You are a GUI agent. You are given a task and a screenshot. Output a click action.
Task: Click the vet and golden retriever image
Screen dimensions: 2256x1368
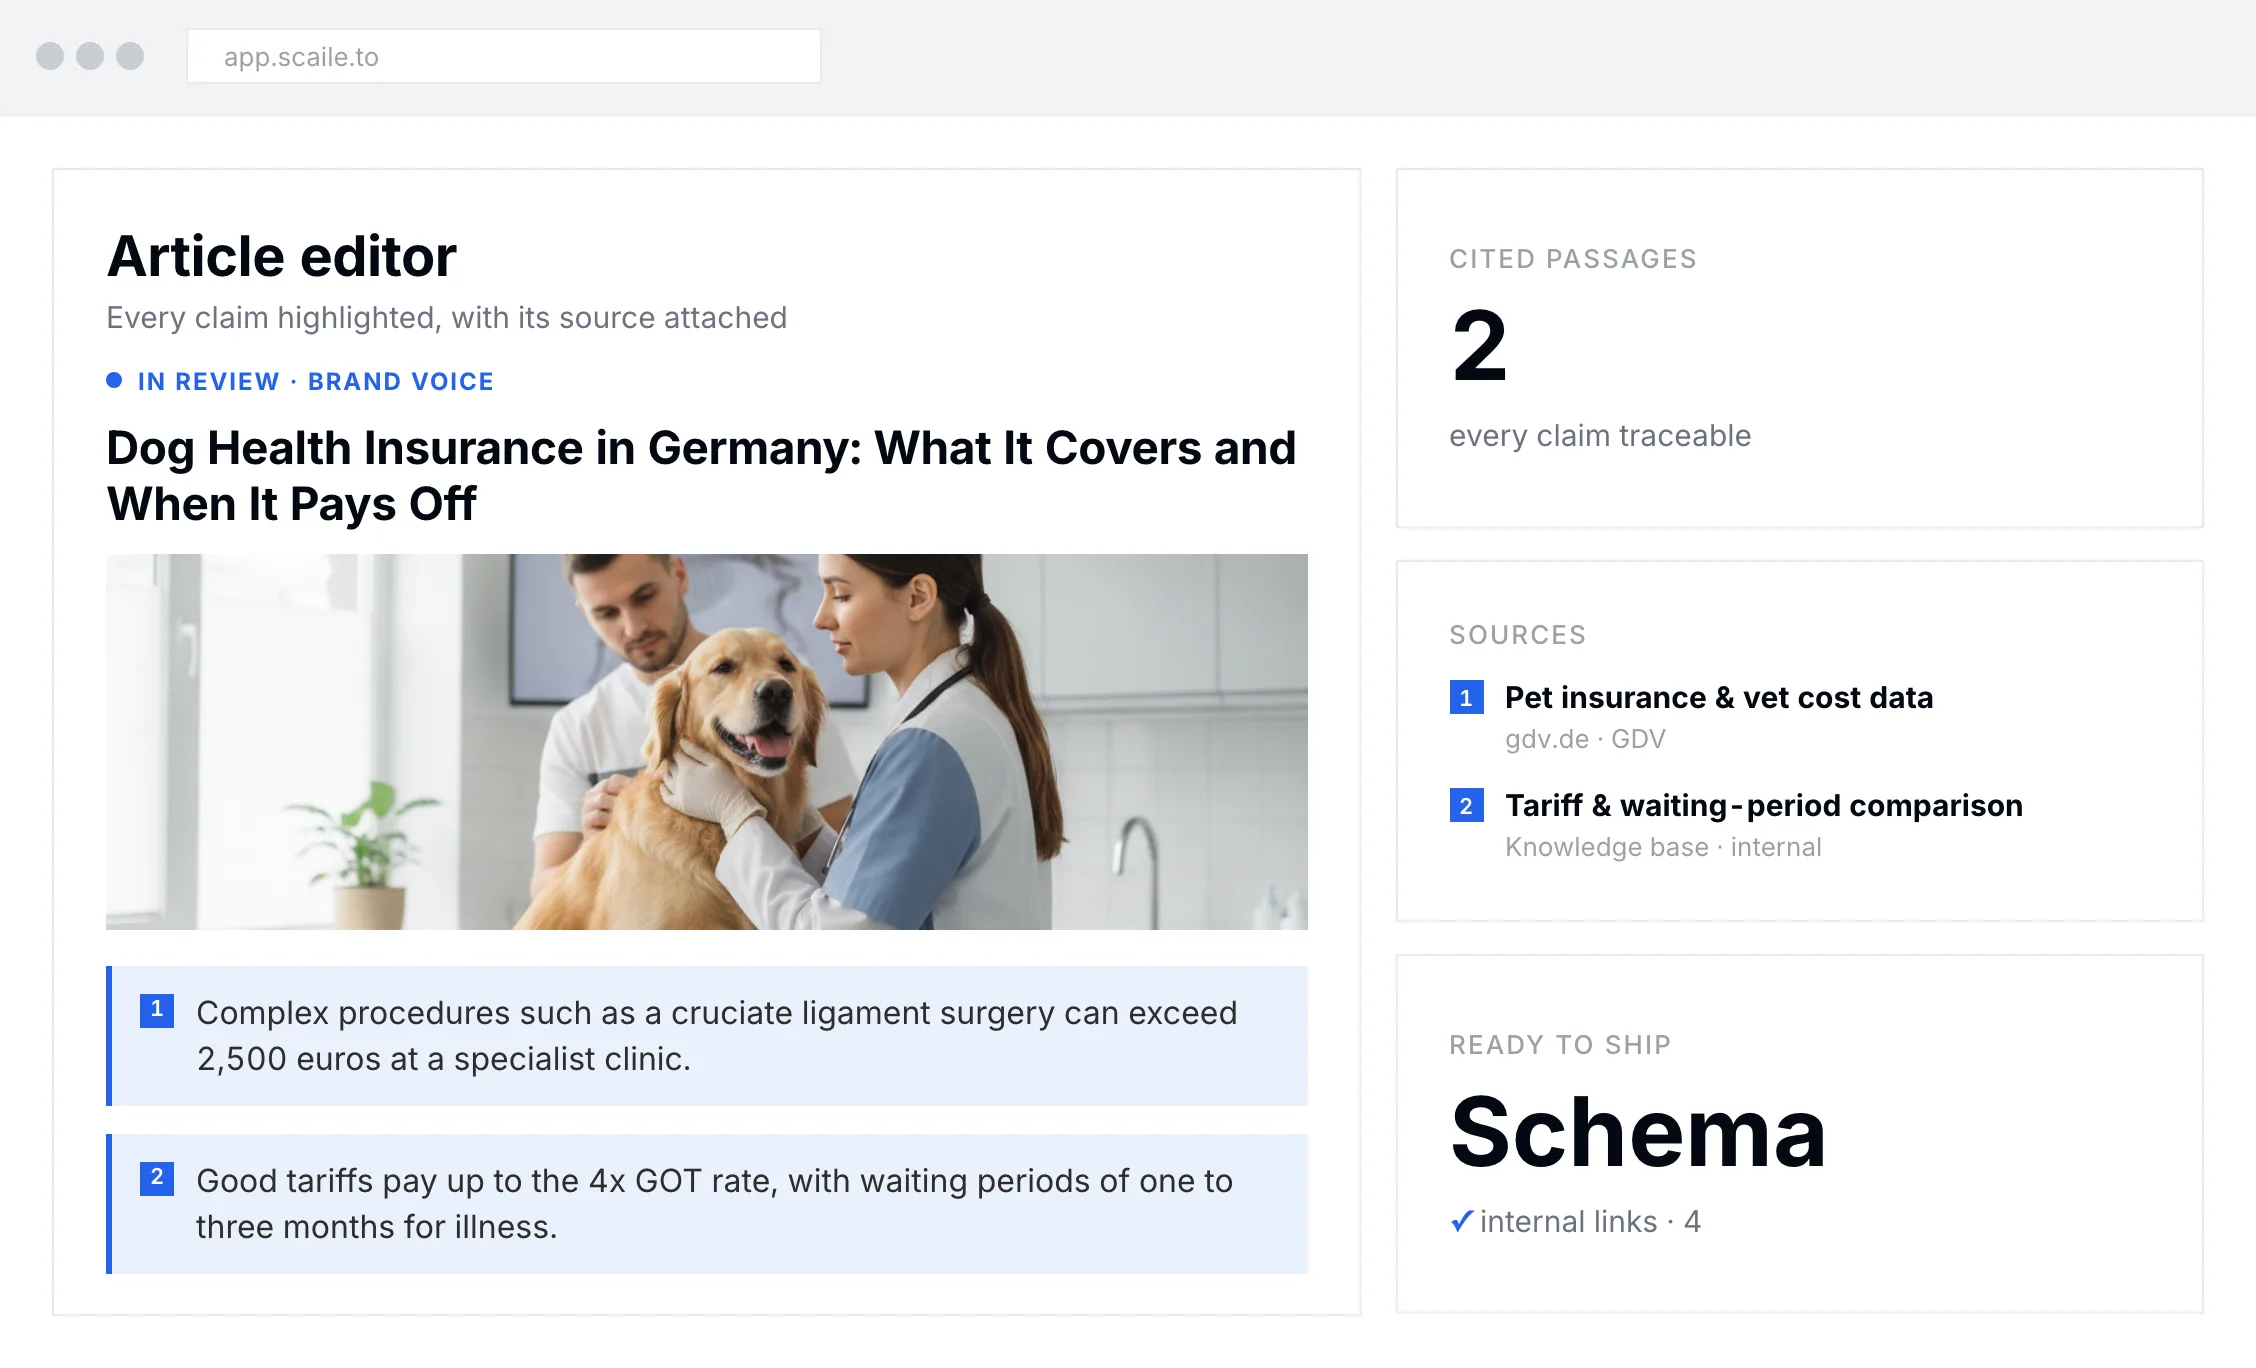707,742
